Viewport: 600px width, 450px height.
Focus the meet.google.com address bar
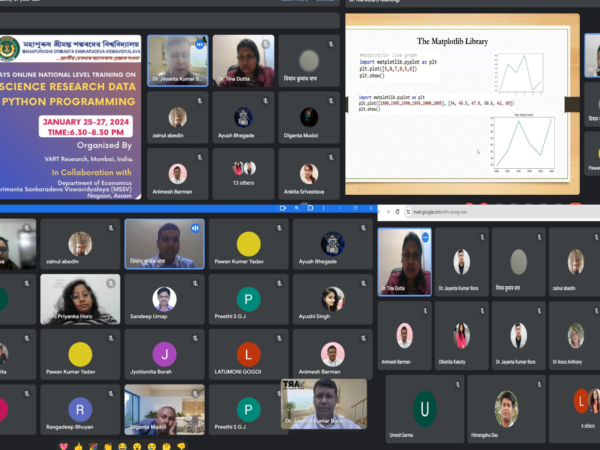click(501, 212)
